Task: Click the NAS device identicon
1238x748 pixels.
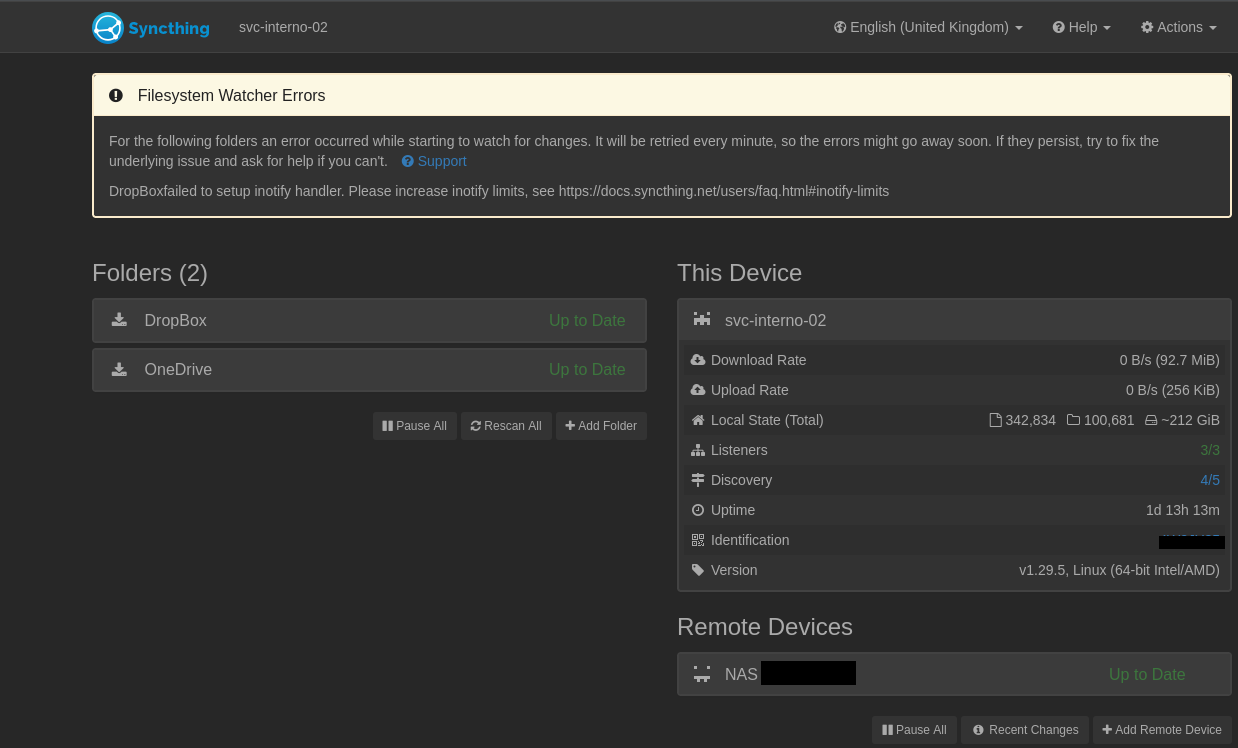Action: coord(702,674)
